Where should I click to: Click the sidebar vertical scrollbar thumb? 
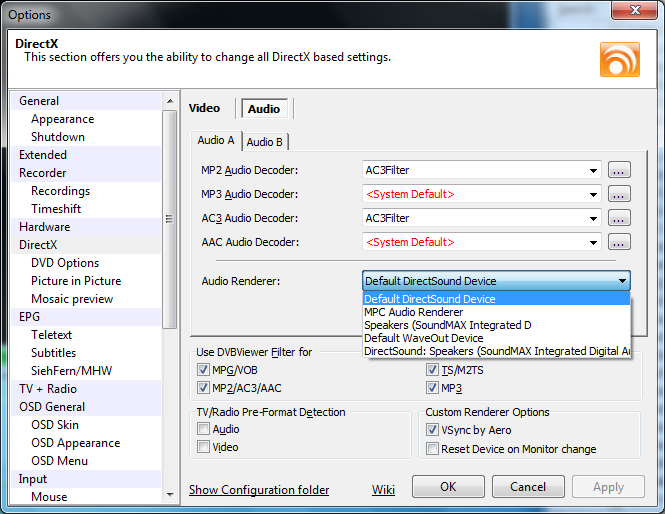[170, 219]
